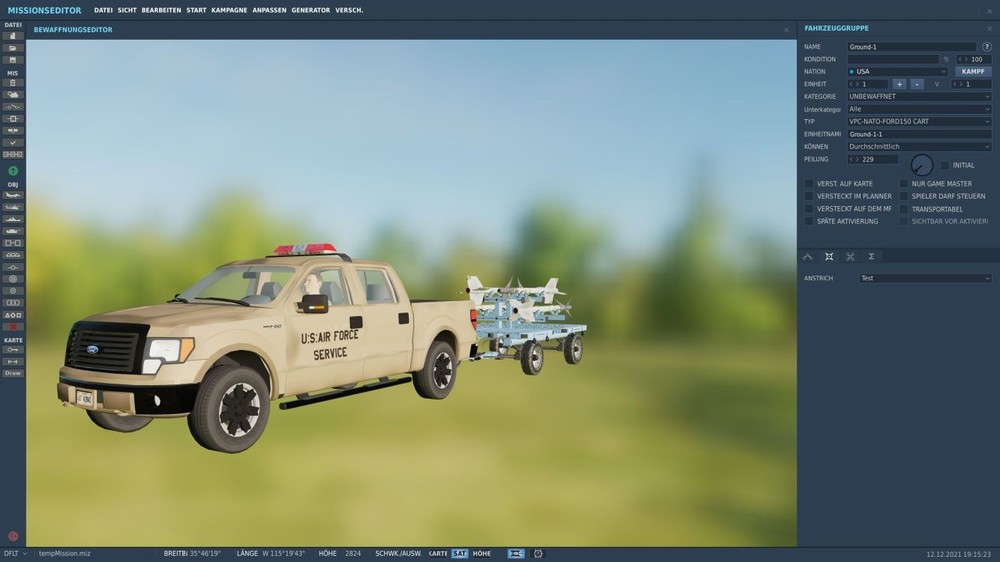Click the EINHEIT unit number stepper arrows
The image size is (1000, 562).
[854, 84]
